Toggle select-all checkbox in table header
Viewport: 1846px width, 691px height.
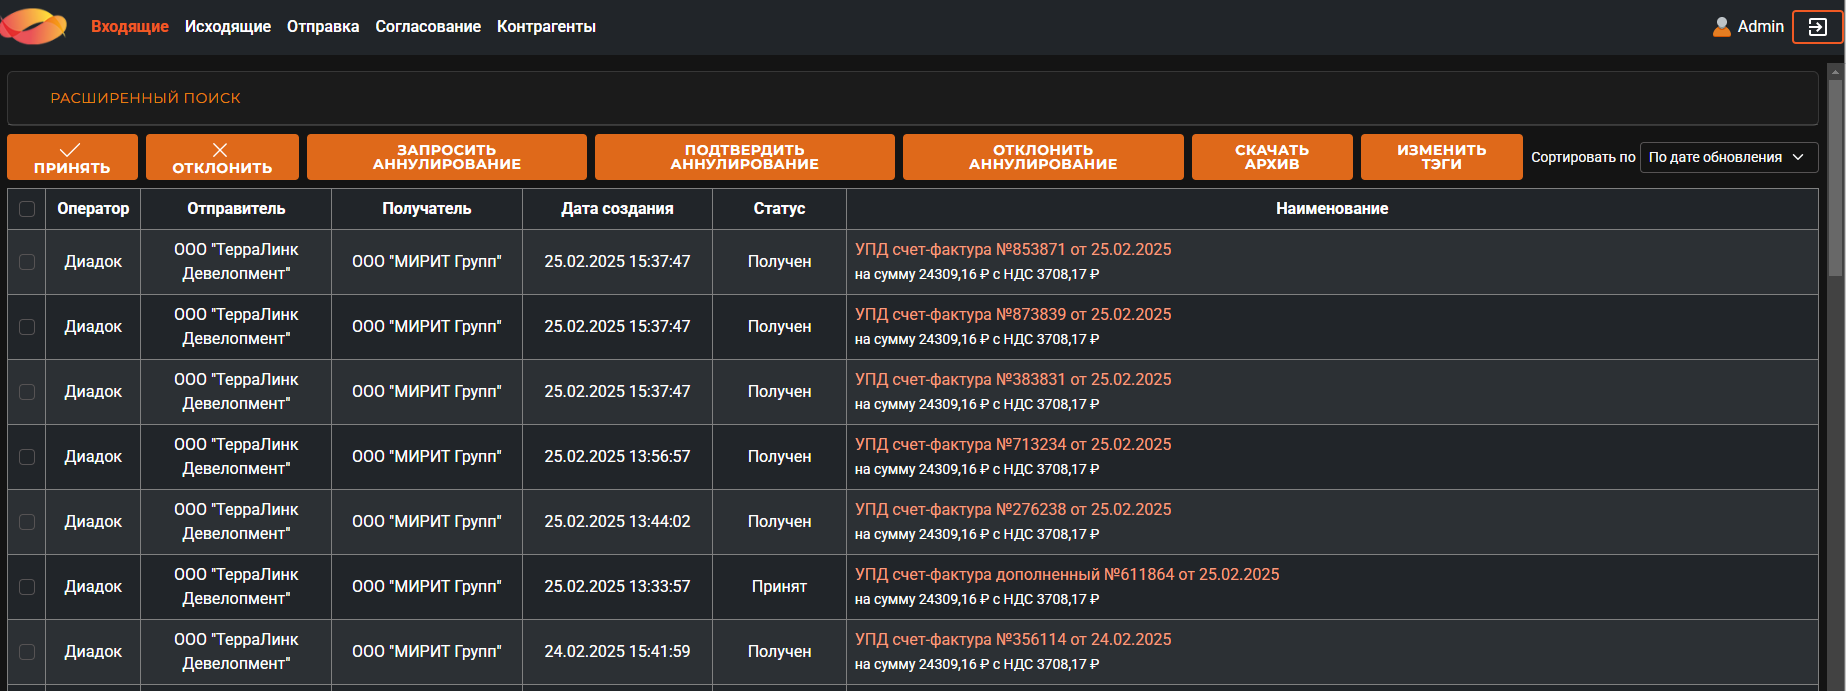(x=27, y=209)
